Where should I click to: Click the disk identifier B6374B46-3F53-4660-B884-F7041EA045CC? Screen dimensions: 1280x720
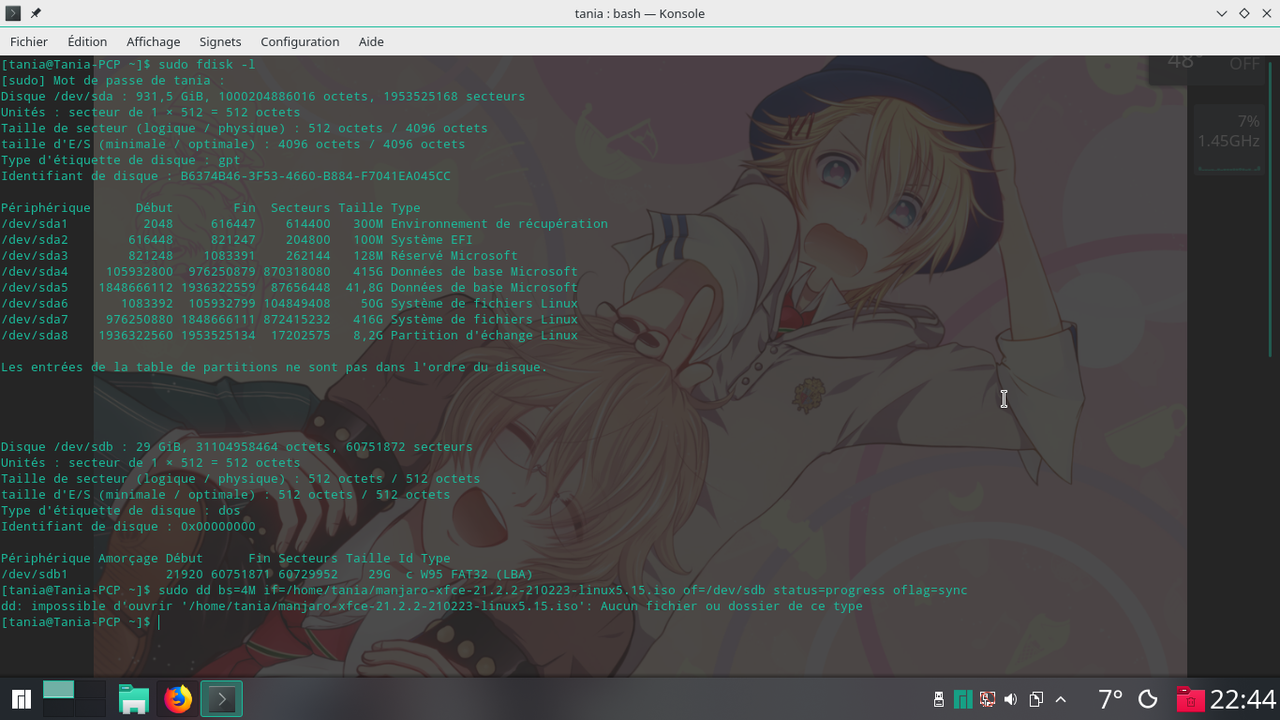pos(315,176)
